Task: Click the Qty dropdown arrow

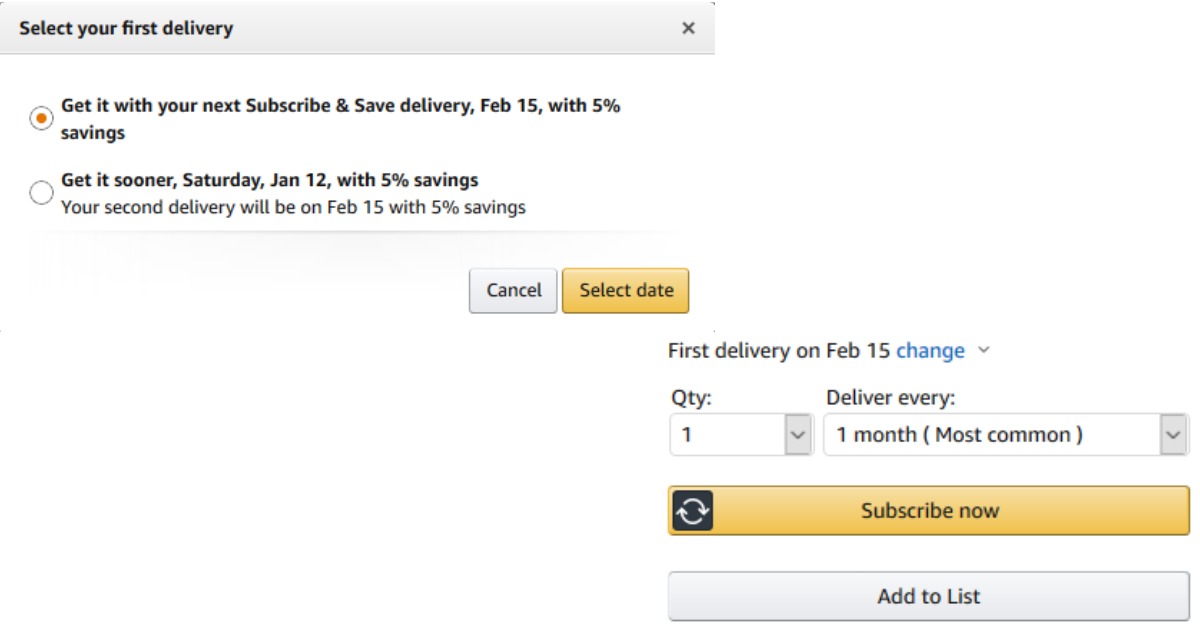Action: (x=797, y=435)
